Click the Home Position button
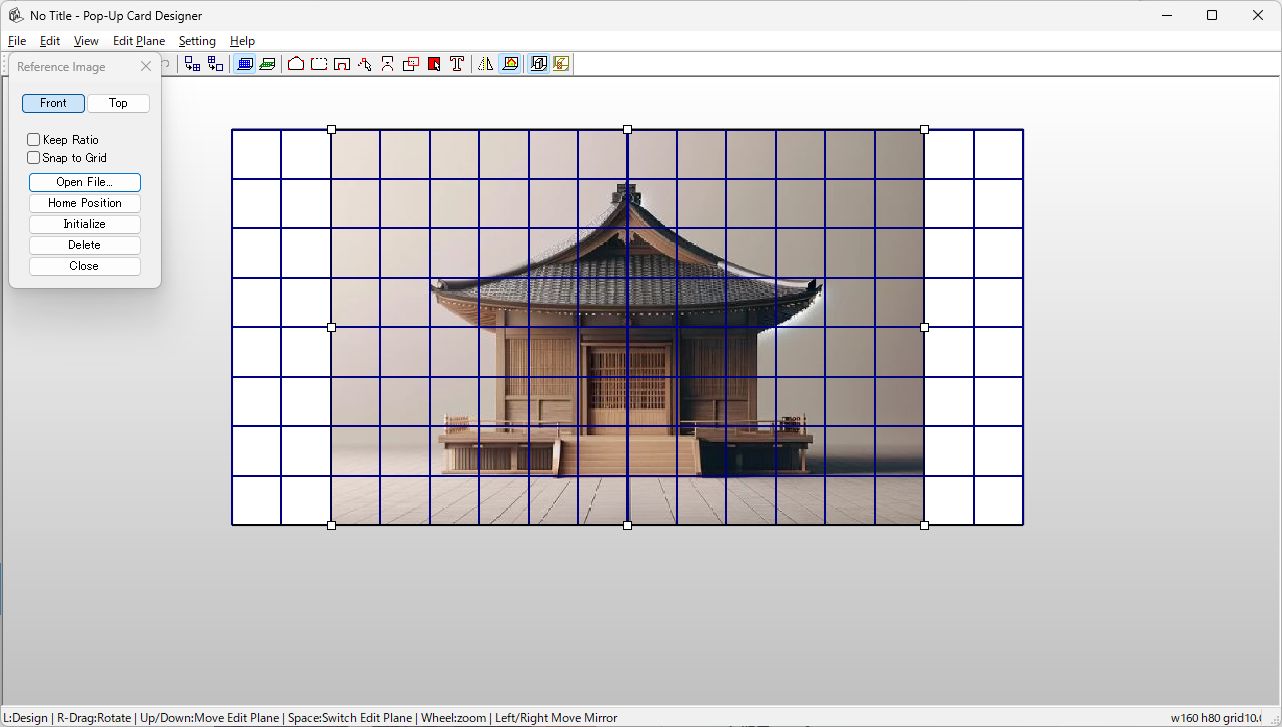This screenshot has width=1282, height=727. 84,203
